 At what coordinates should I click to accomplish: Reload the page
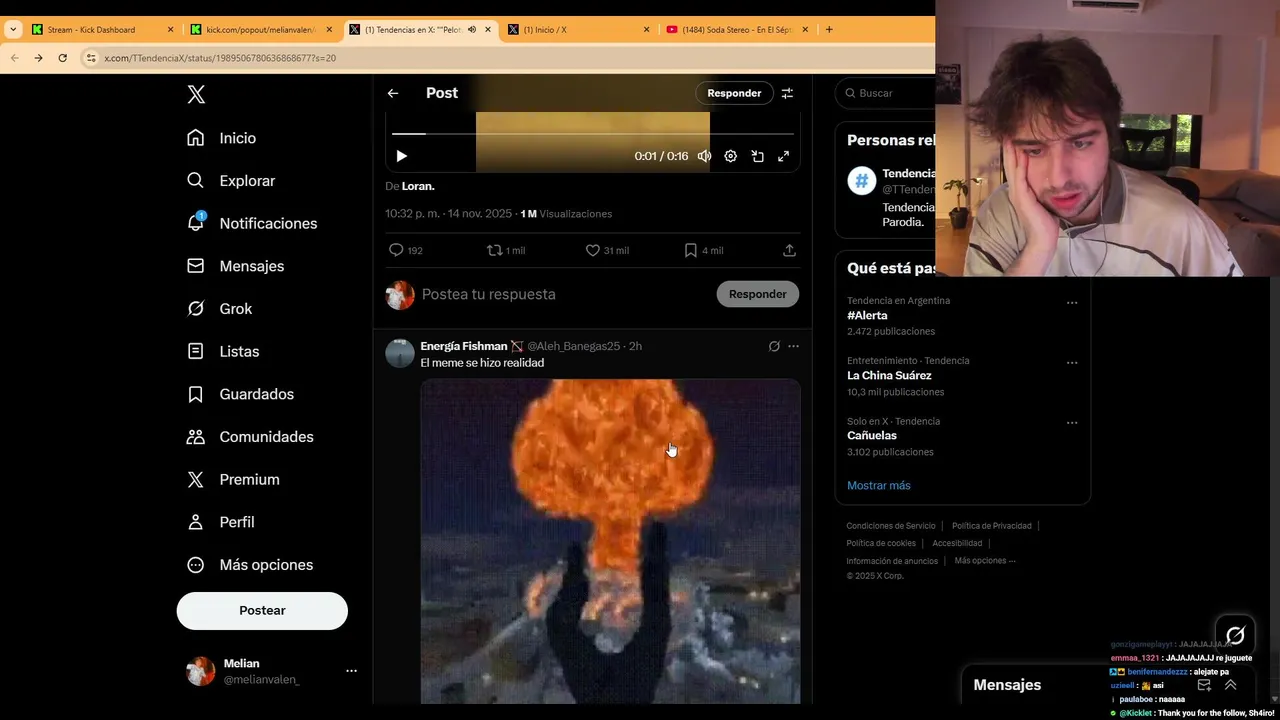62,58
